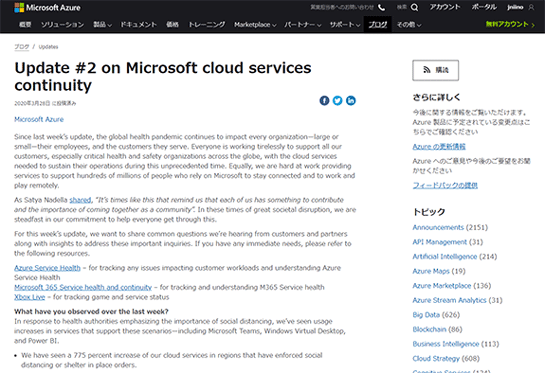Screen dimensions: 545x373
Task: Click the post date text
Action: pyautogui.click(x=45, y=104)
